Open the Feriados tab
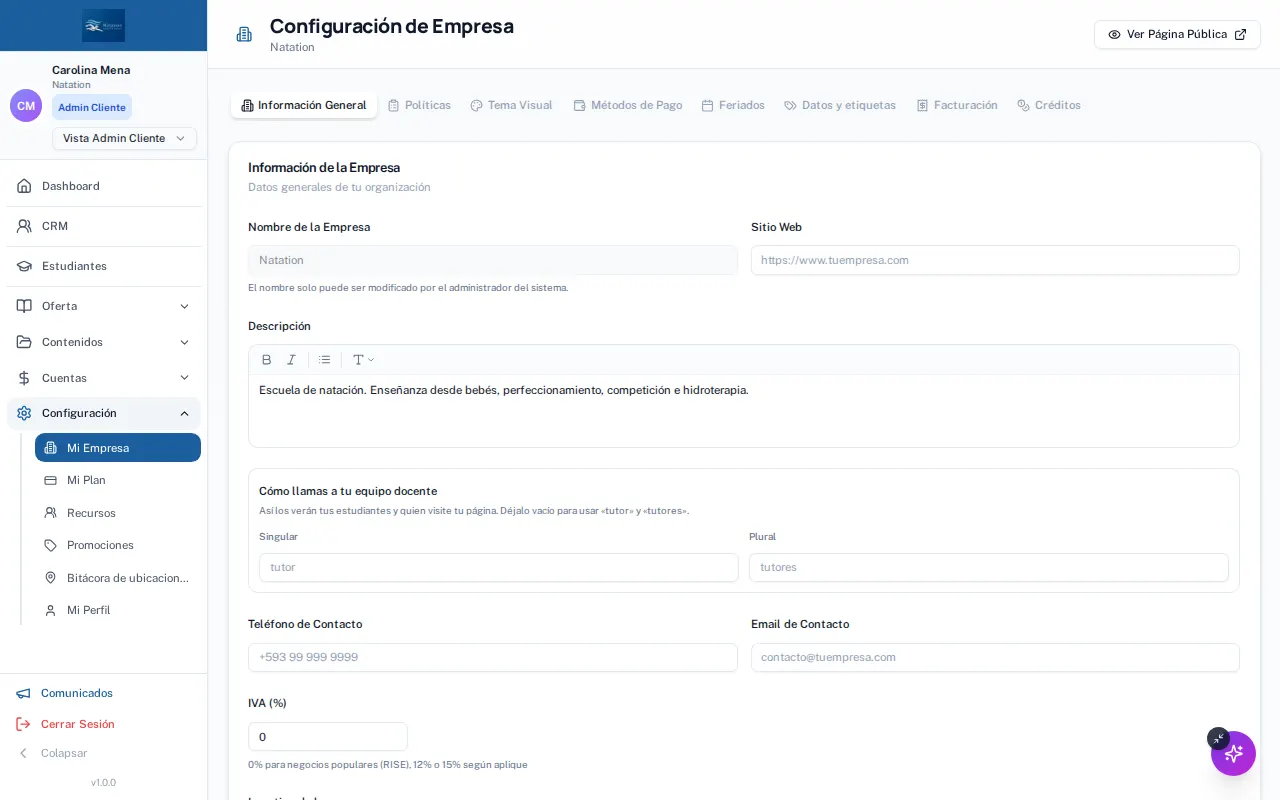This screenshot has width=1280, height=800. point(733,105)
